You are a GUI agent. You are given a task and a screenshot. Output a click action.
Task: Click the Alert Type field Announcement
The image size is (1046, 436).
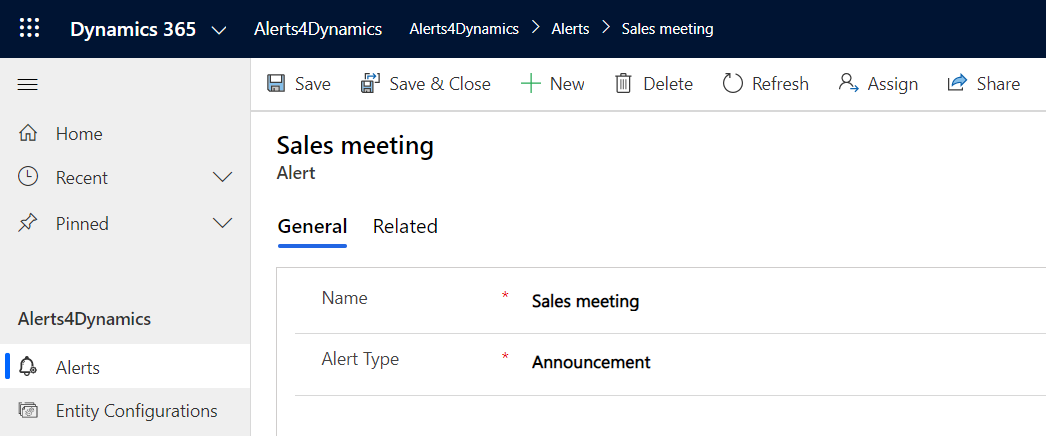[x=591, y=362]
